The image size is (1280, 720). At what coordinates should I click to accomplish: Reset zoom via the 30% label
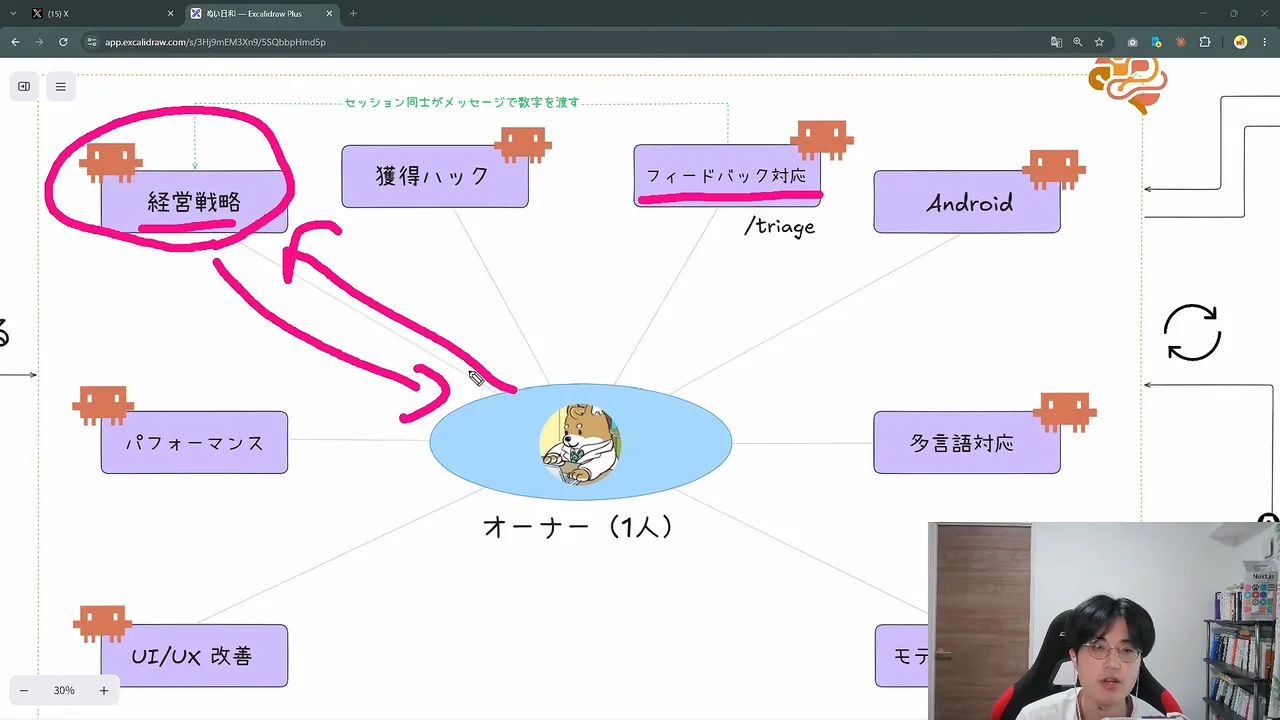pyautogui.click(x=64, y=690)
